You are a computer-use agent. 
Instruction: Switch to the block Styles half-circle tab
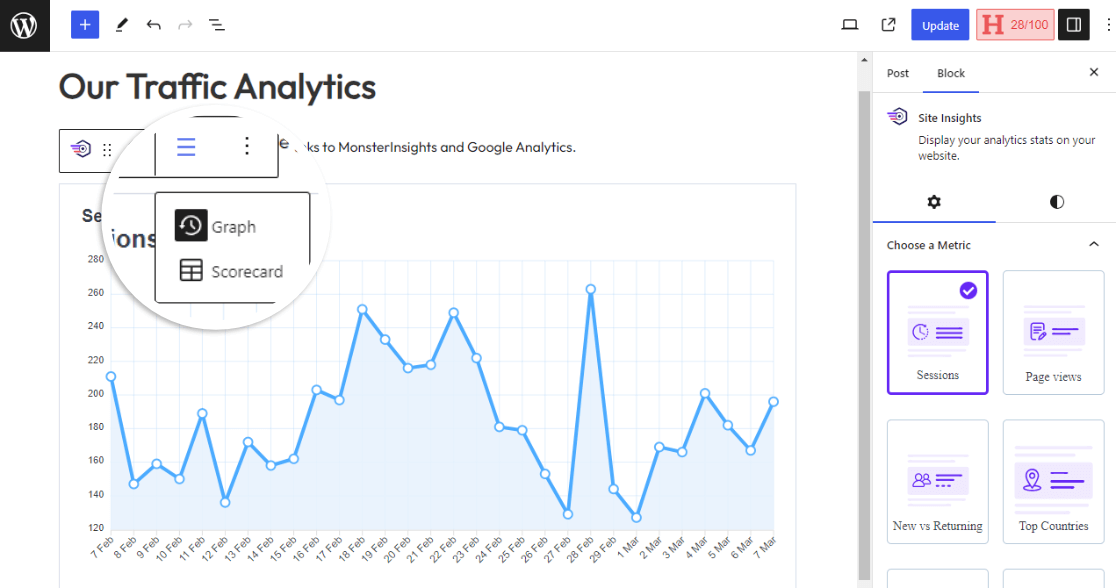[1057, 202]
